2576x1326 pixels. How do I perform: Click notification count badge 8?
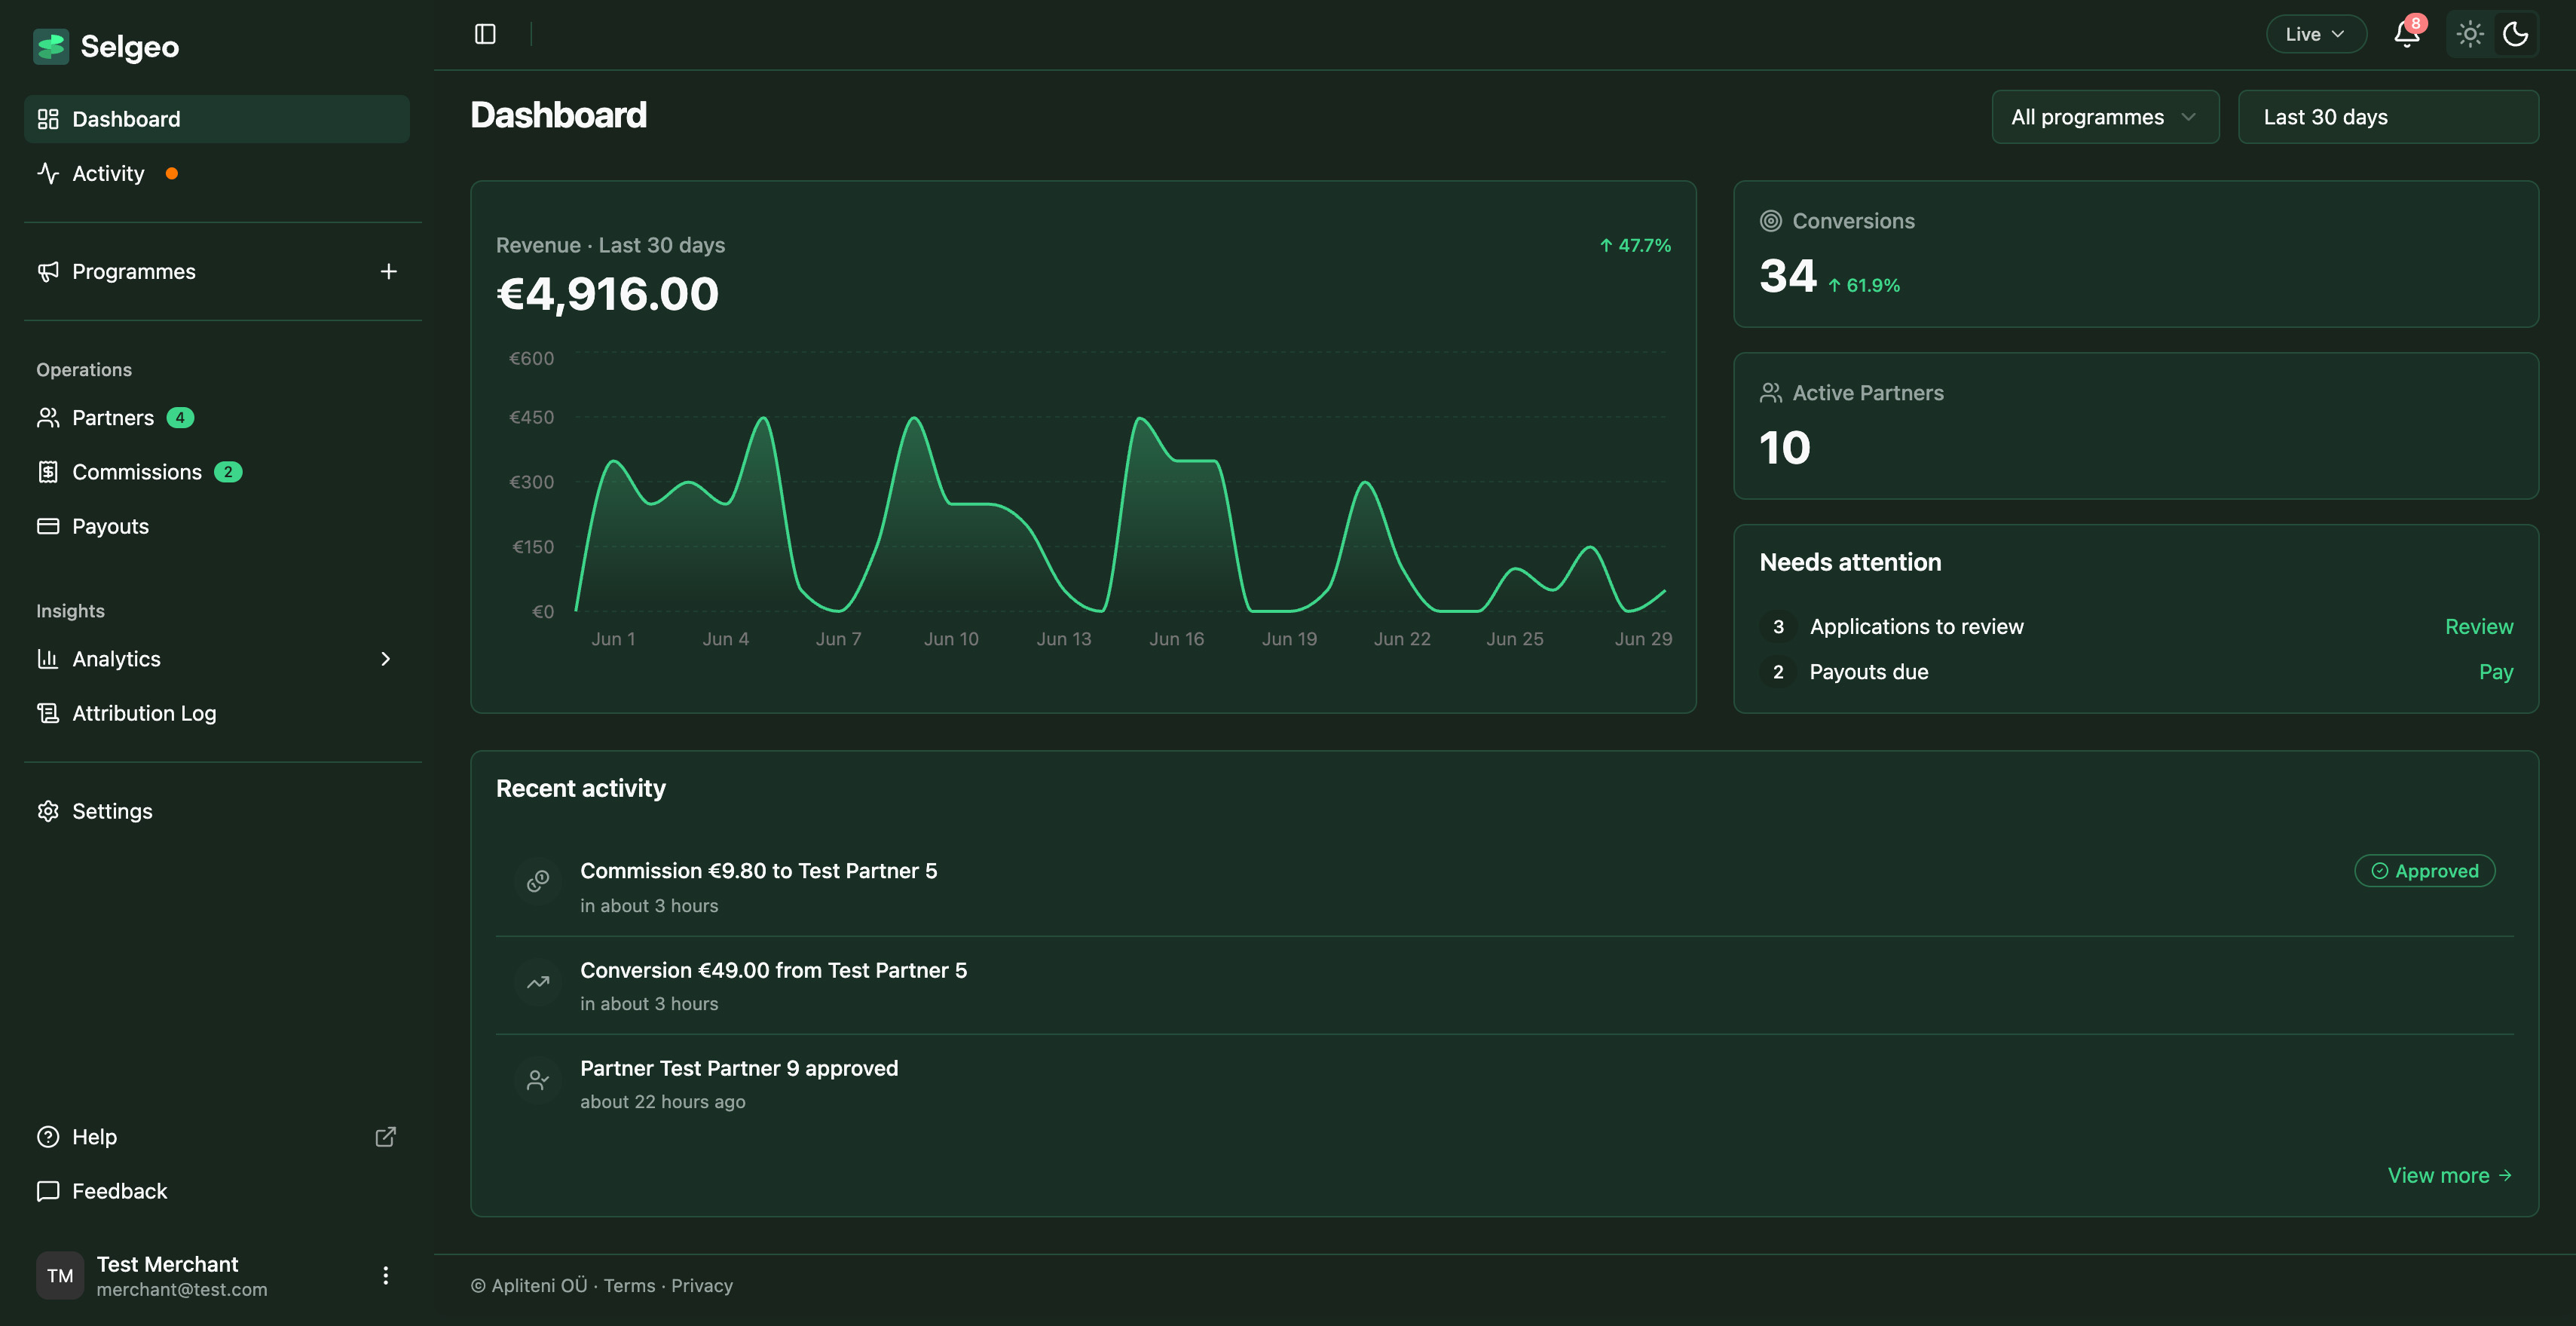tap(2415, 23)
